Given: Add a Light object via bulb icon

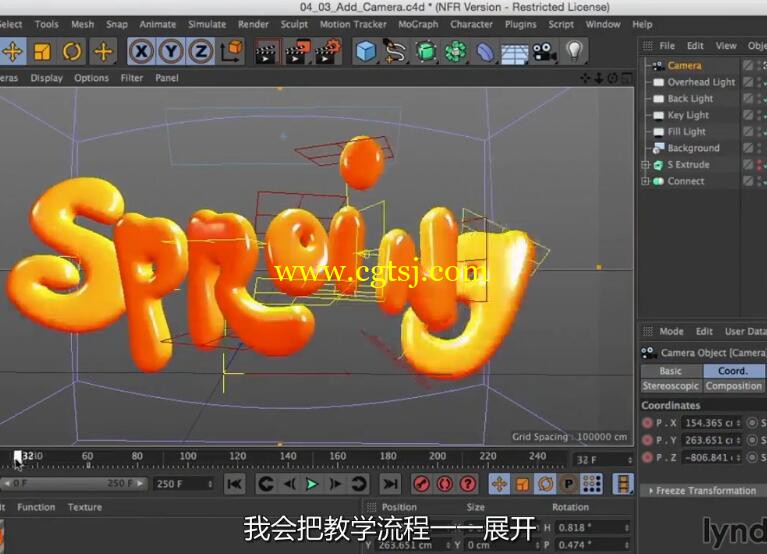Looking at the screenshot, I should 574,51.
